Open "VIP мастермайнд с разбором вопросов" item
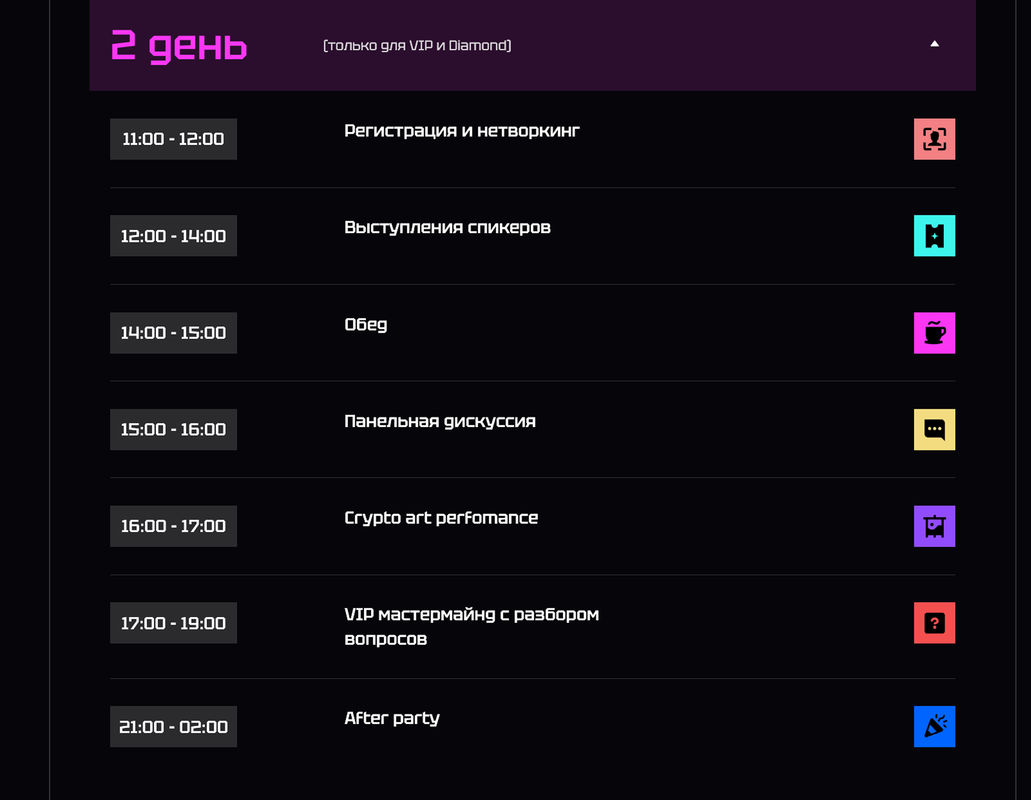This screenshot has width=1031, height=800. (x=471, y=626)
